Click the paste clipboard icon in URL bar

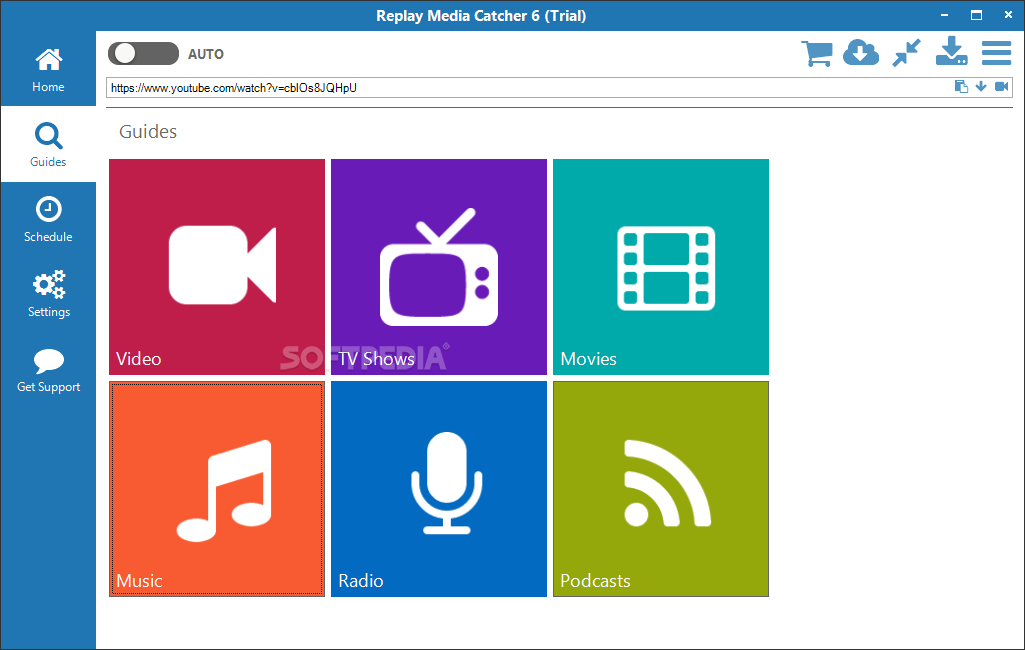[961, 87]
